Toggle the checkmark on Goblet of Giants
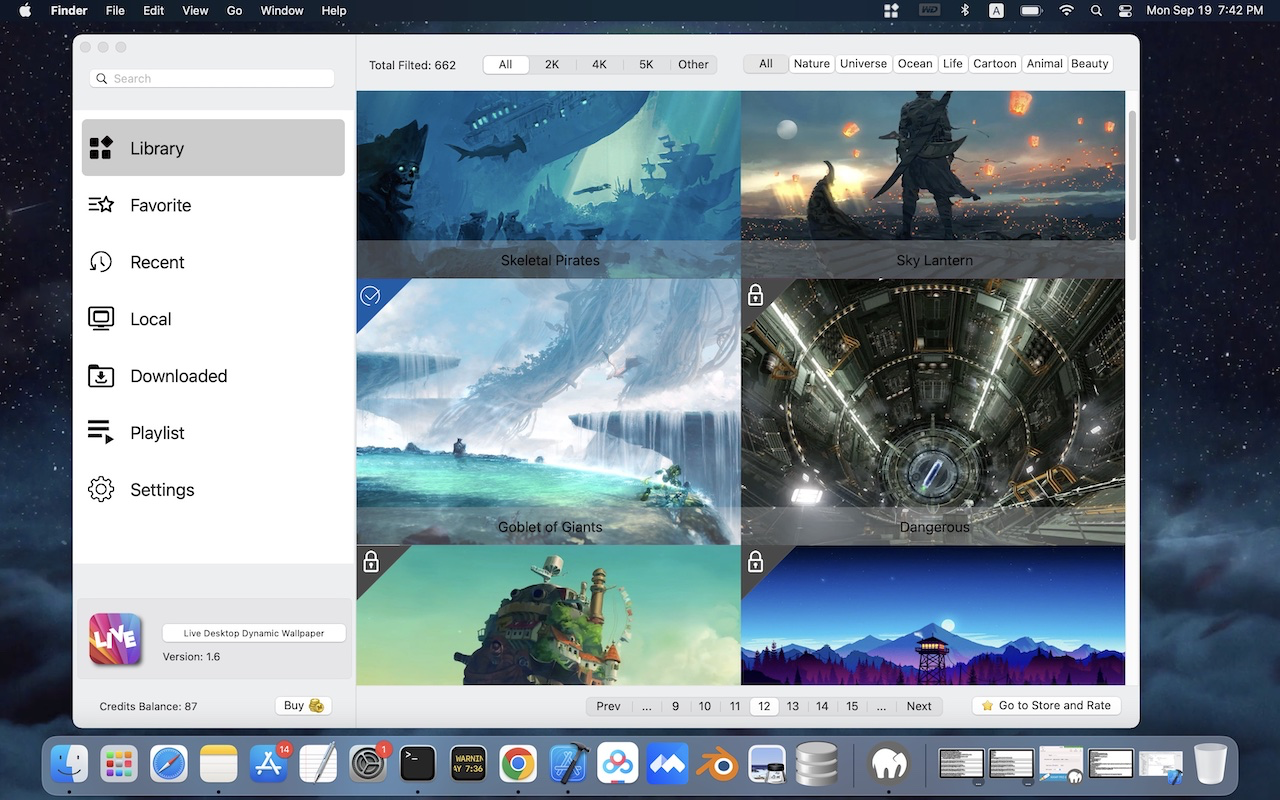The width and height of the screenshot is (1280, 800). (x=370, y=295)
